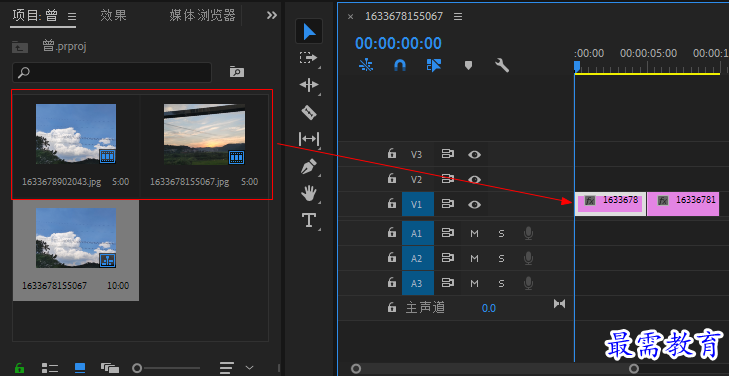
Task: Select the 项目: 曾 tab
Action: tap(35, 16)
